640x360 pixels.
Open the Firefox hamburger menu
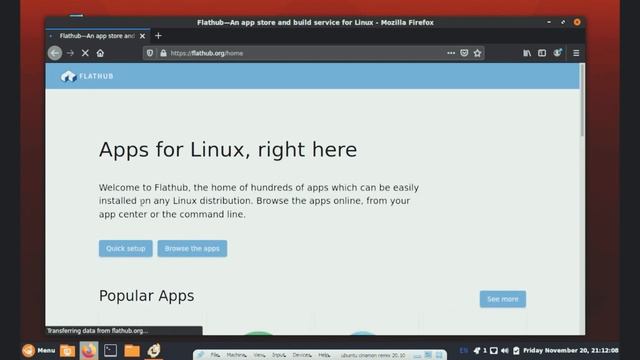[x=576, y=53]
